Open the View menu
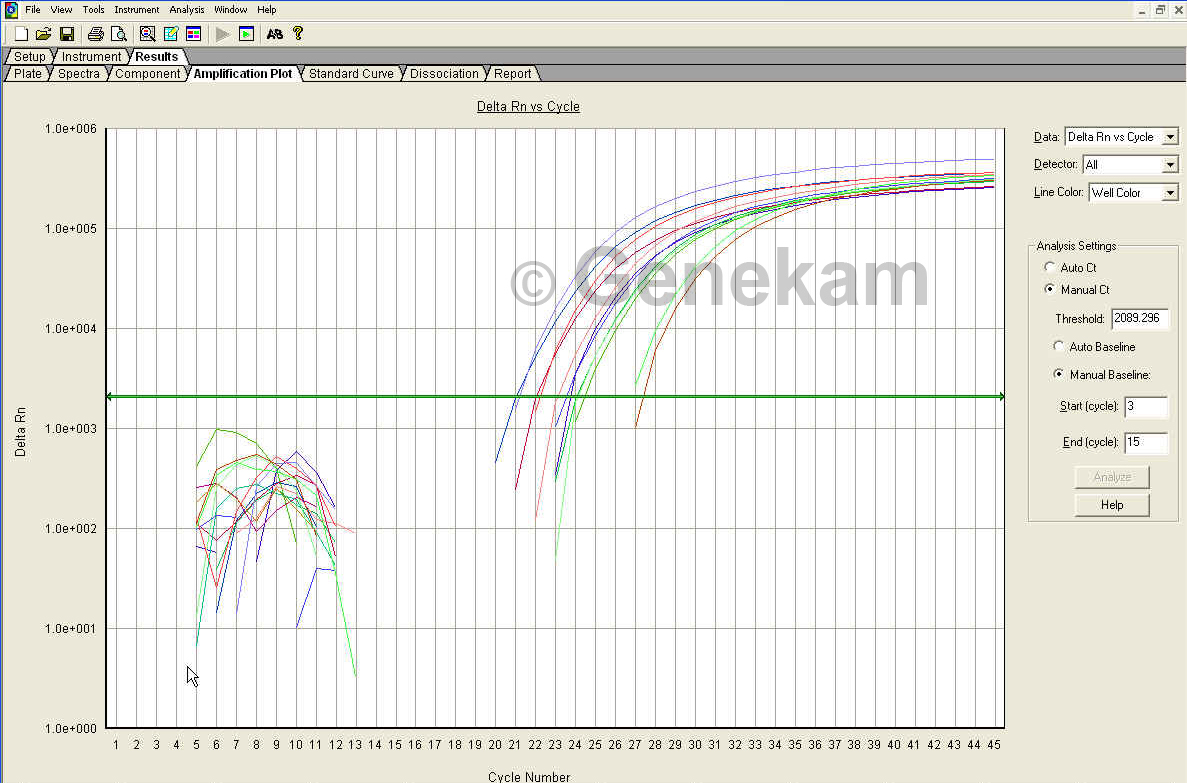 coord(61,10)
